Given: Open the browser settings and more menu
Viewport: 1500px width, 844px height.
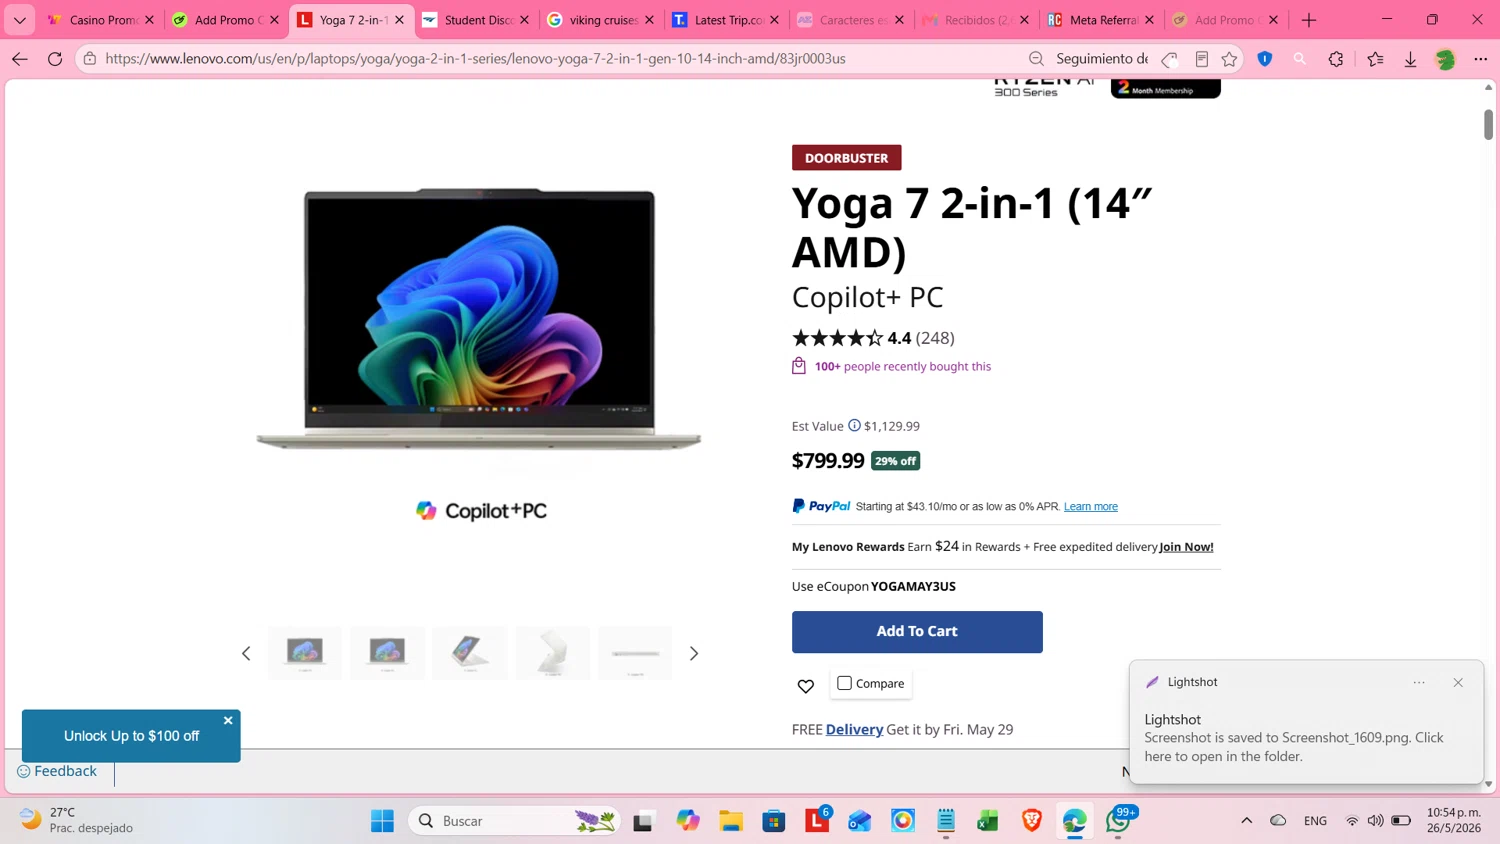Looking at the screenshot, I should [x=1481, y=59].
